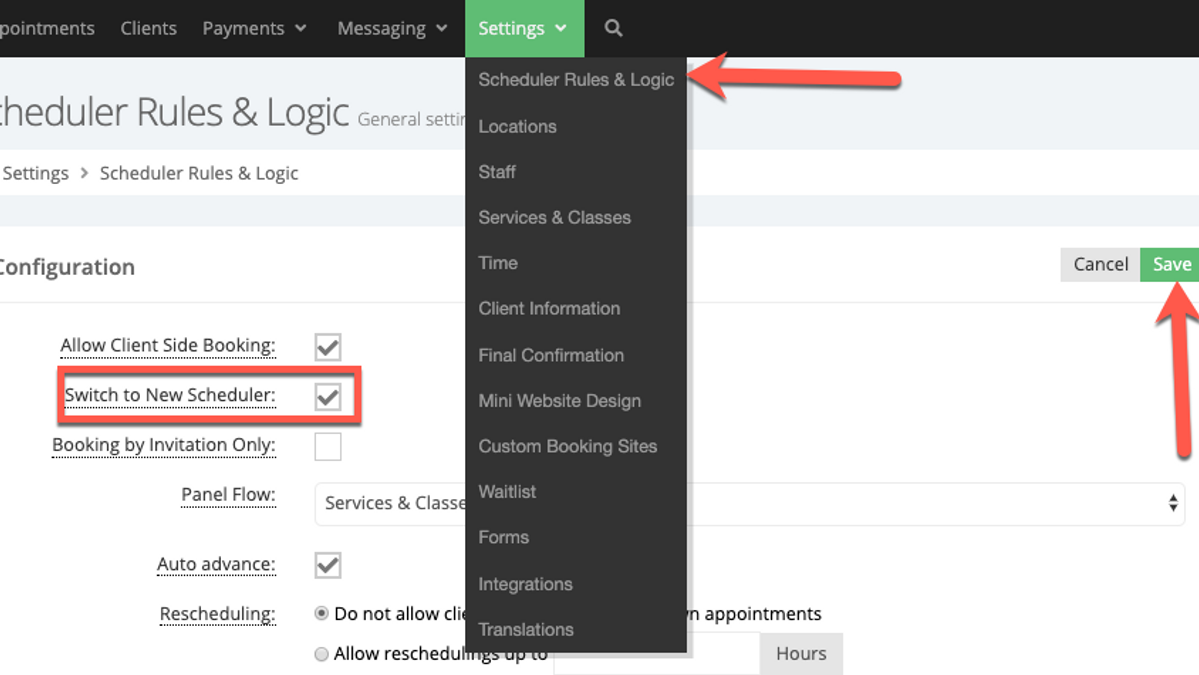Viewport: 1199px width, 675px height.
Task: Click the Allow Client Side Booking label
Action: (167, 346)
